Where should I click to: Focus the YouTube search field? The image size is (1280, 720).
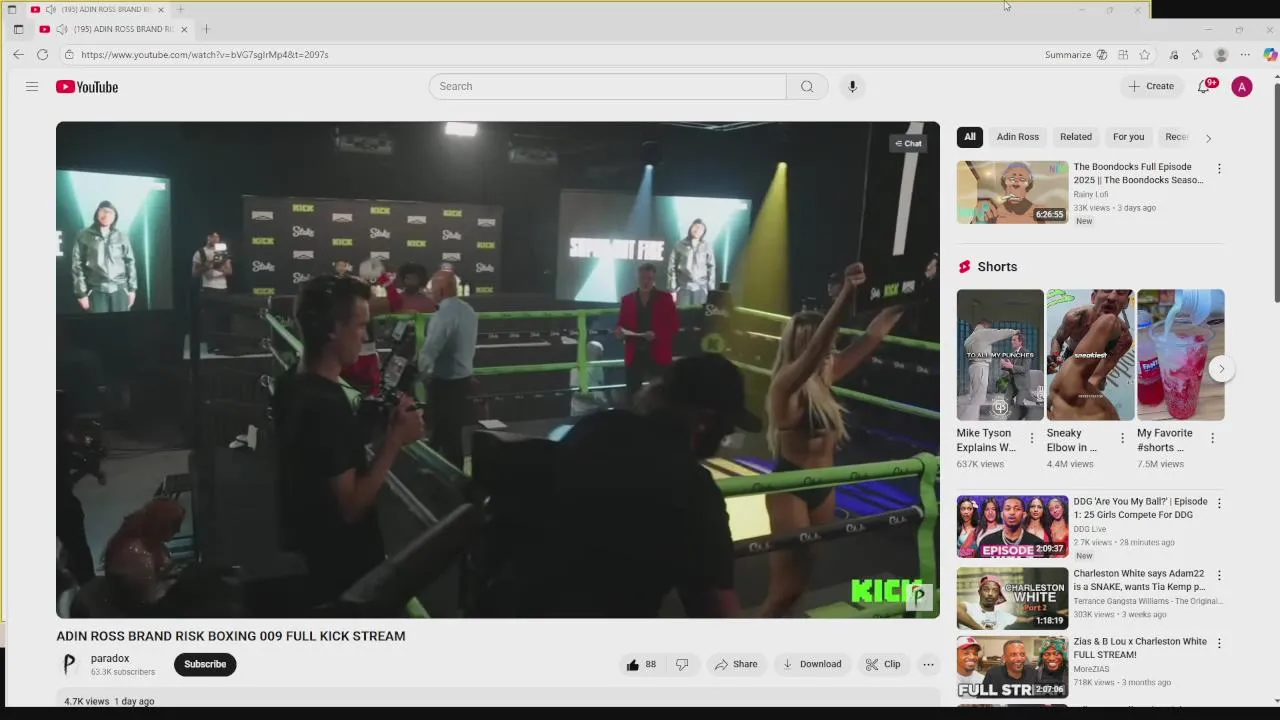(x=607, y=86)
